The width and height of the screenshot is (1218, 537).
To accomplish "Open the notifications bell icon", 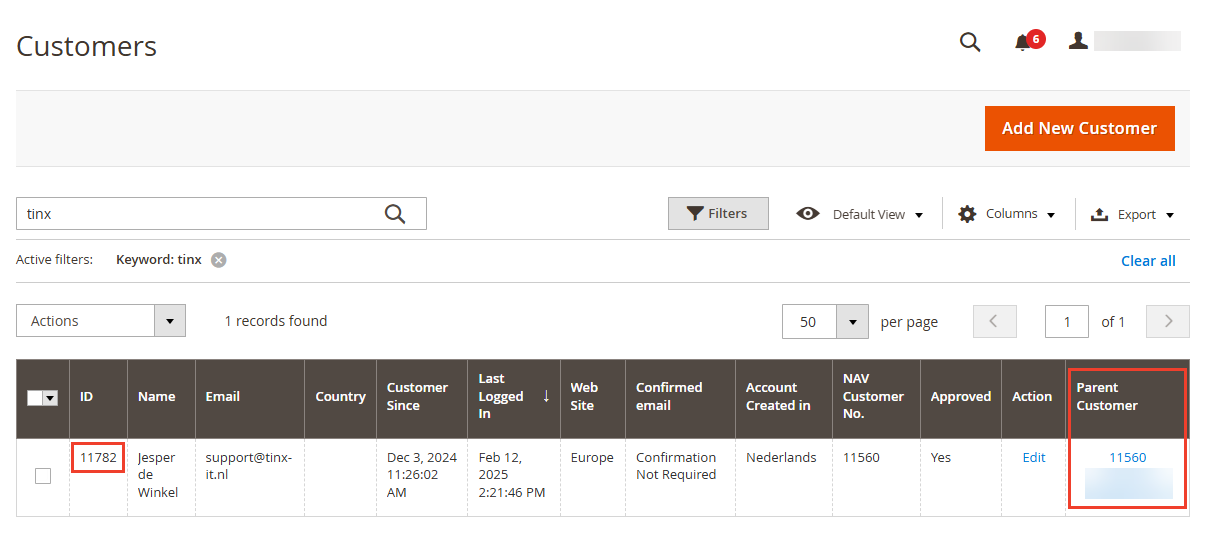I will pyautogui.click(x=1022, y=42).
